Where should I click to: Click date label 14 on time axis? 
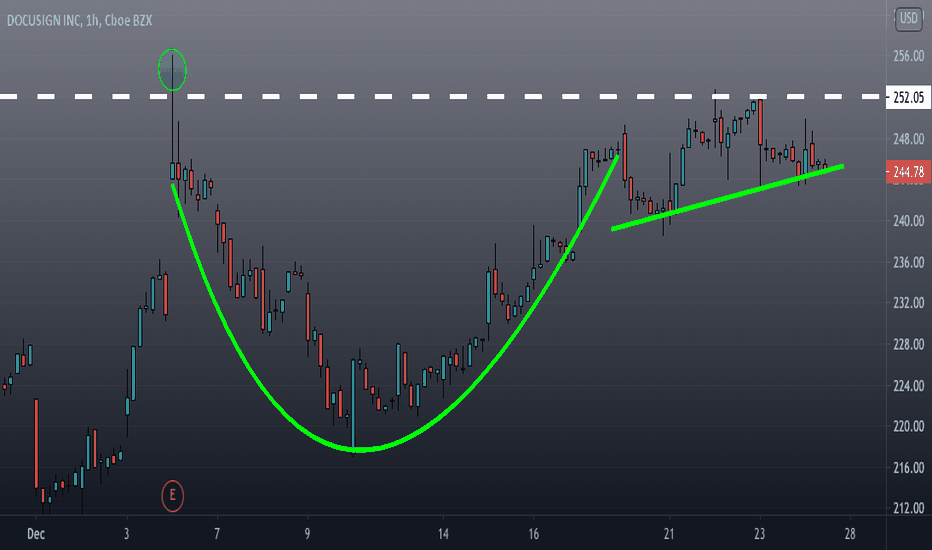coord(443,534)
